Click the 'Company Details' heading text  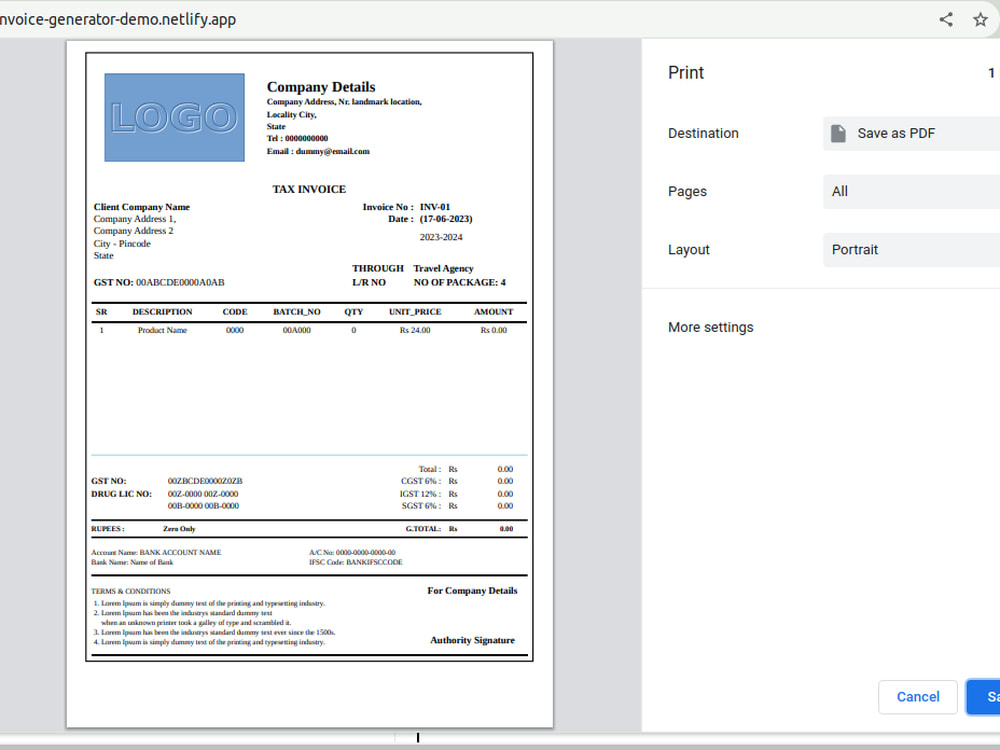pyautogui.click(x=321, y=87)
